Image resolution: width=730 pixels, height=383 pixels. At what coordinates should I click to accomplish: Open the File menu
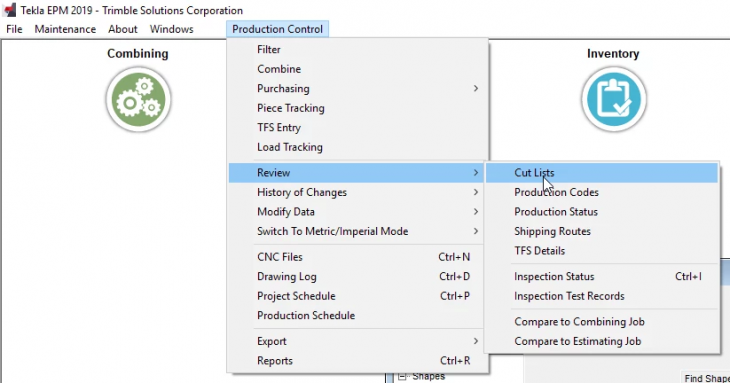point(14,29)
